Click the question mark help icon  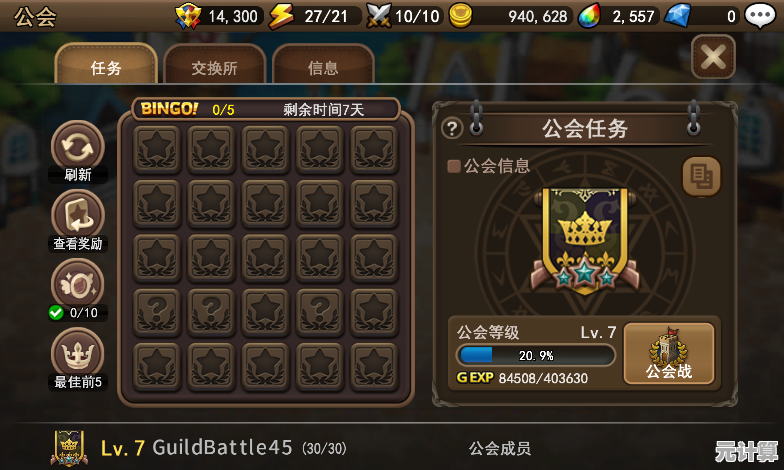[x=452, y=128]
